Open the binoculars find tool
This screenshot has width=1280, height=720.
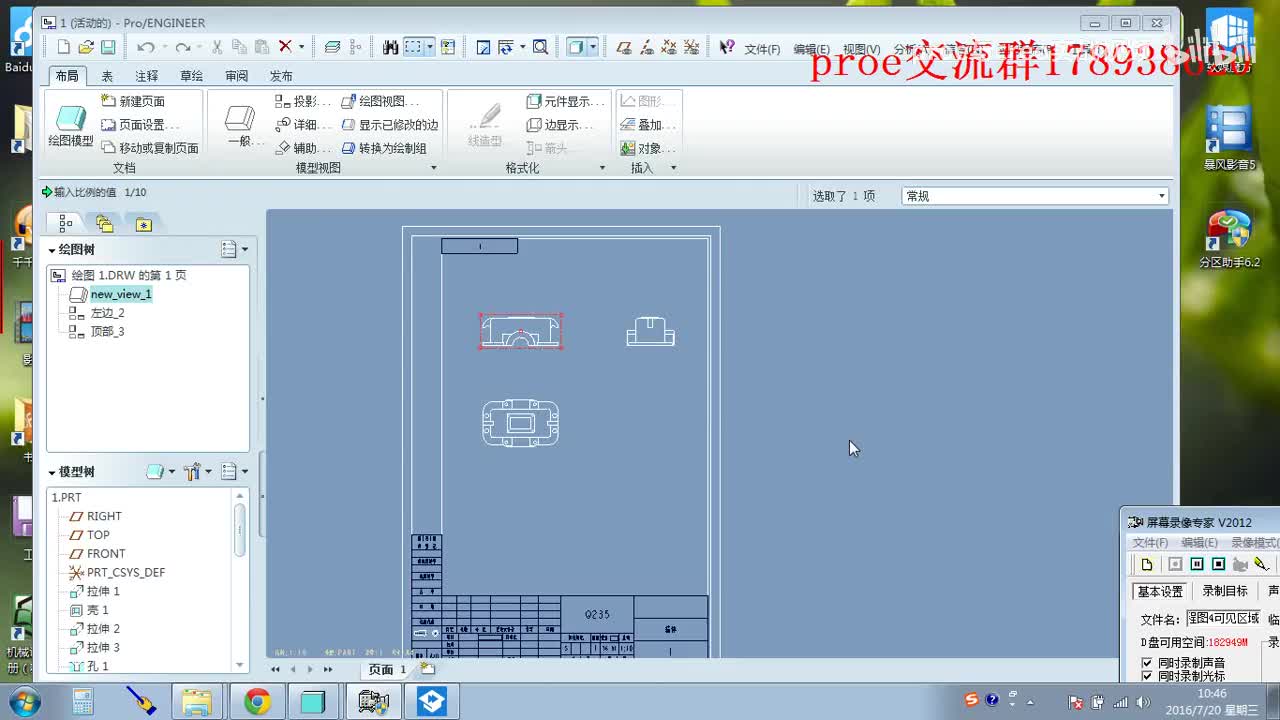point(390,47)
